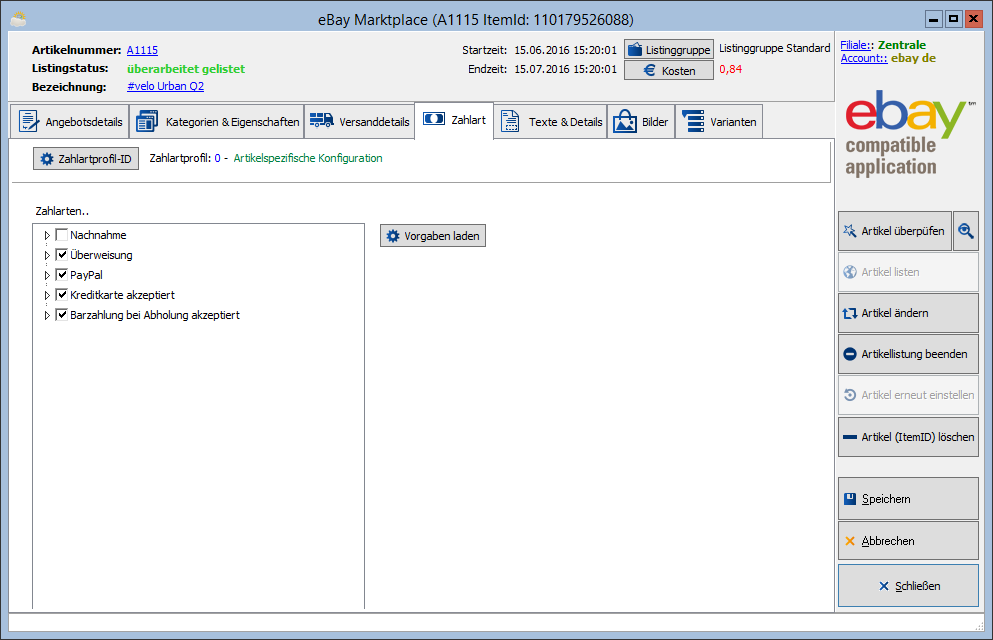Expand the Überweisung tree node
The height and width of the screenshot is (640, 993).
pos(47,255)
